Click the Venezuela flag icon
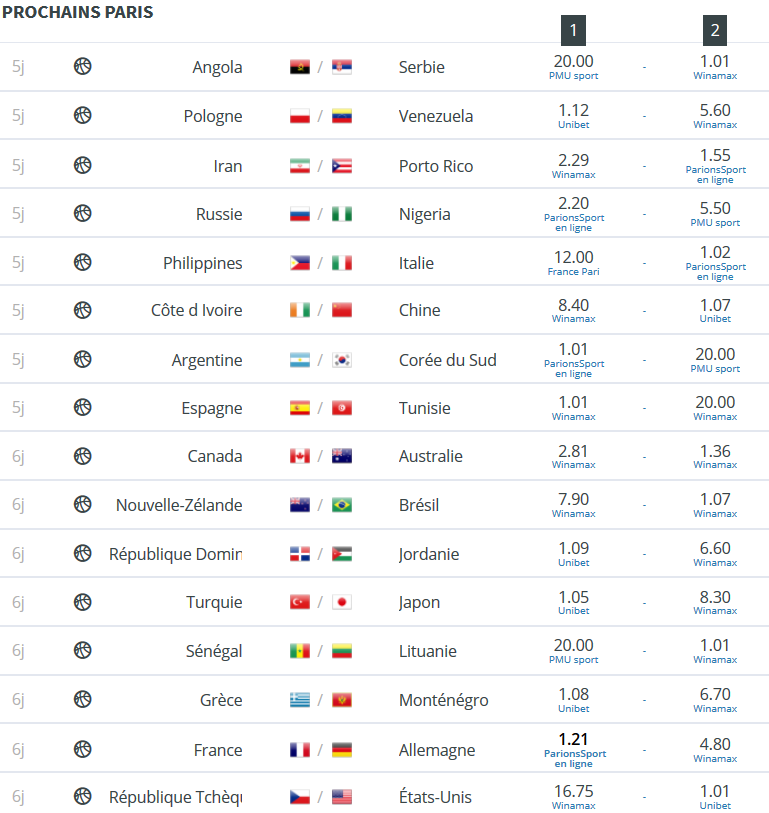The width and height of the screenshot is (769, 813). (342, 116)
